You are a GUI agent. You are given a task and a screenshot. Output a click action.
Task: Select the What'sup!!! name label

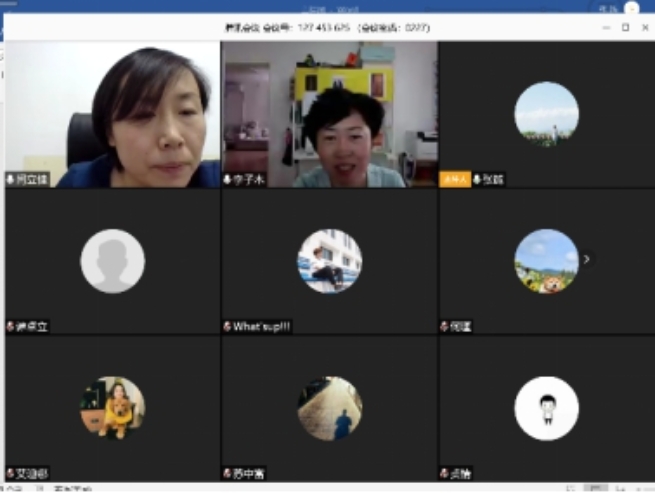pos(261,326)
